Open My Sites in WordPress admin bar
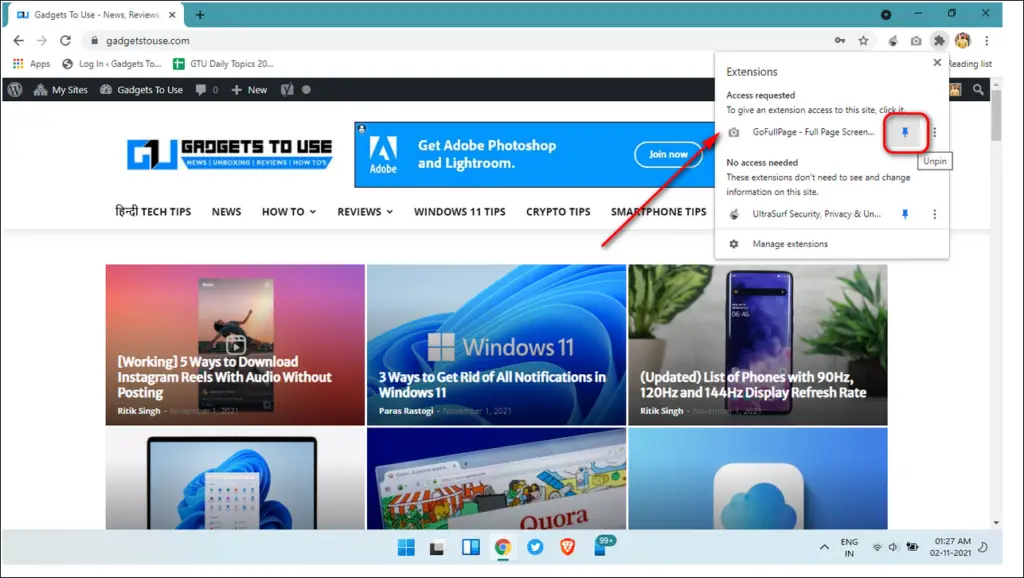The width and height of the screenshot is (1024, 578). tap(61, 89)
